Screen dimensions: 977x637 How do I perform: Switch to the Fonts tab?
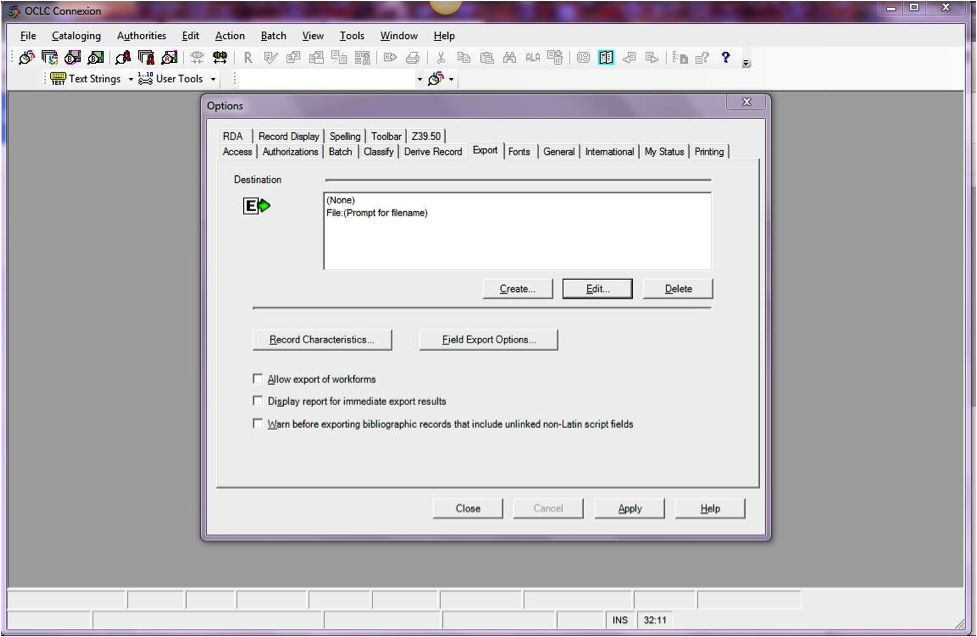click(519, 151)
